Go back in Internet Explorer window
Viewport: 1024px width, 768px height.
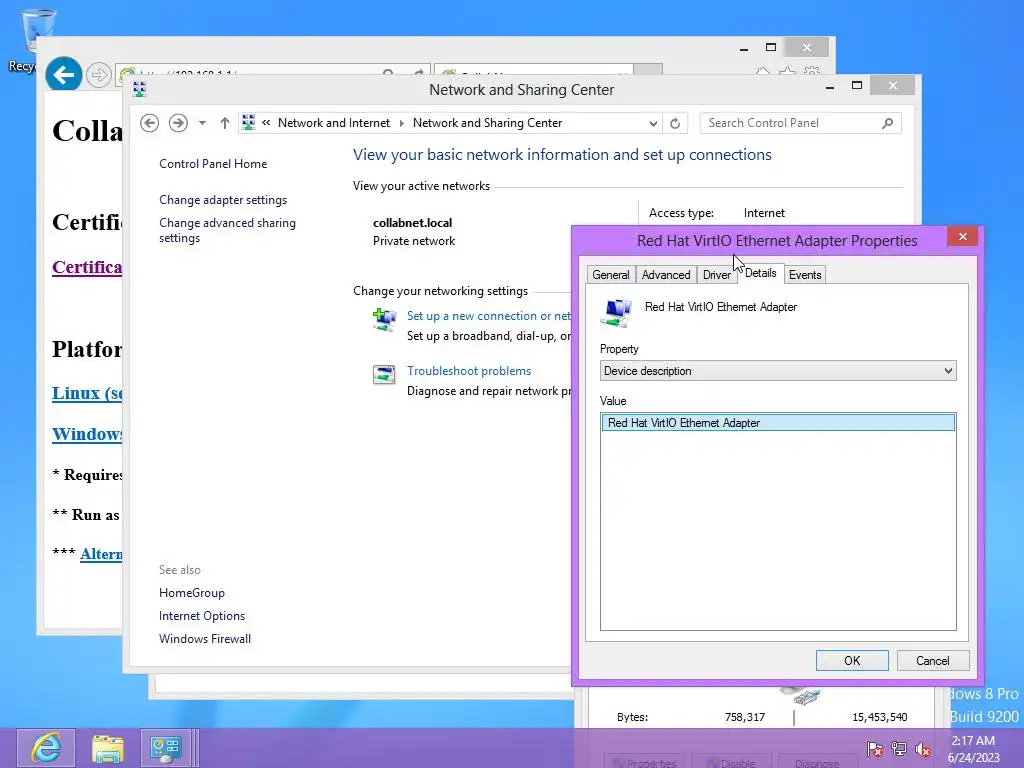(x=63, y=74)
